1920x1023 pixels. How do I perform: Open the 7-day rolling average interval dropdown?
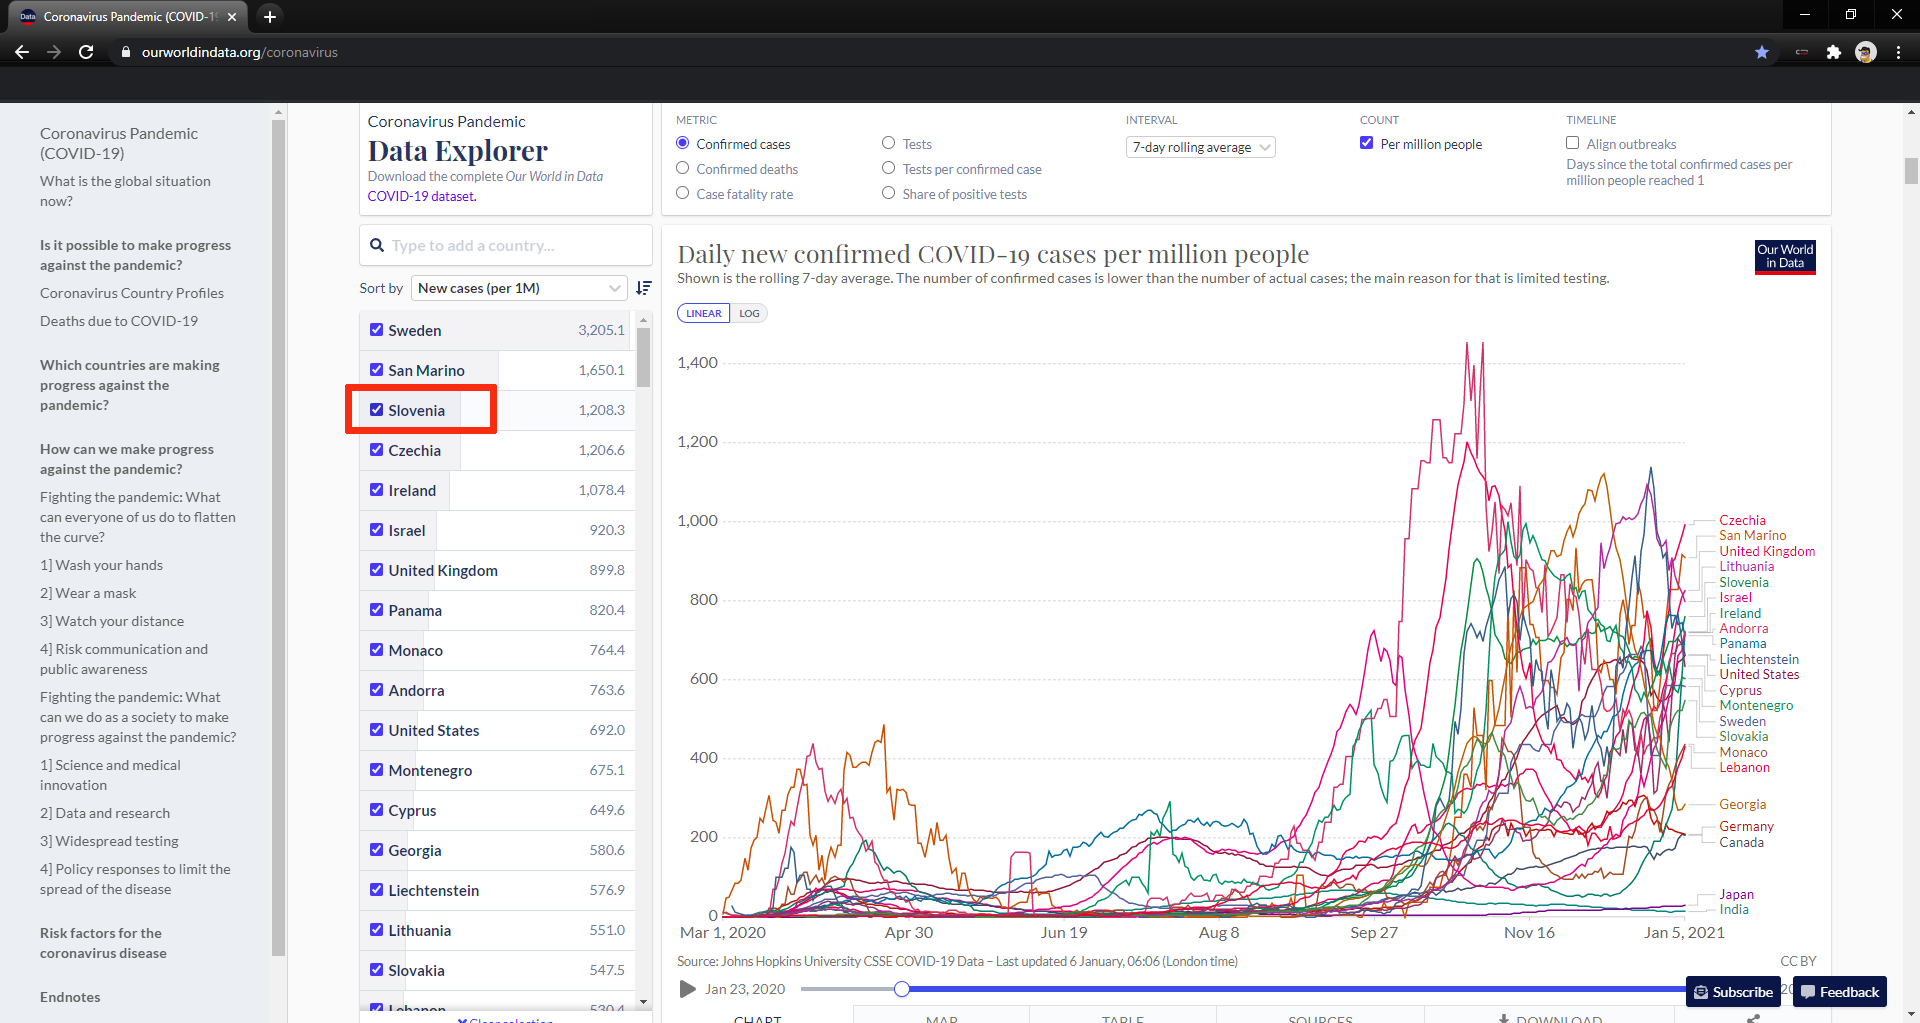[1200, 147]
